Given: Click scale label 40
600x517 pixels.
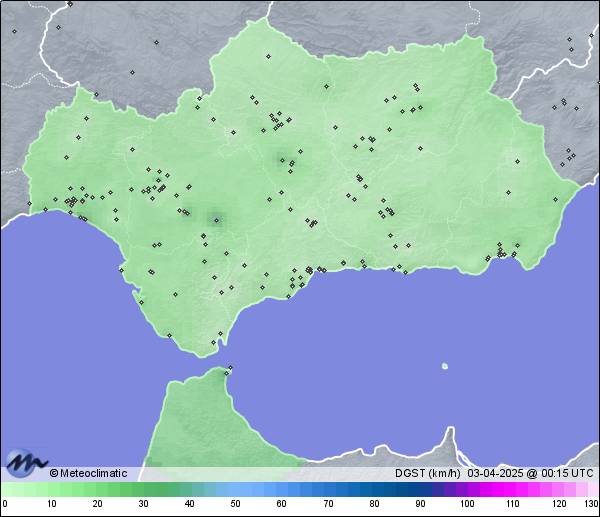Looking at the screenshot, I should tap(189, 504).
